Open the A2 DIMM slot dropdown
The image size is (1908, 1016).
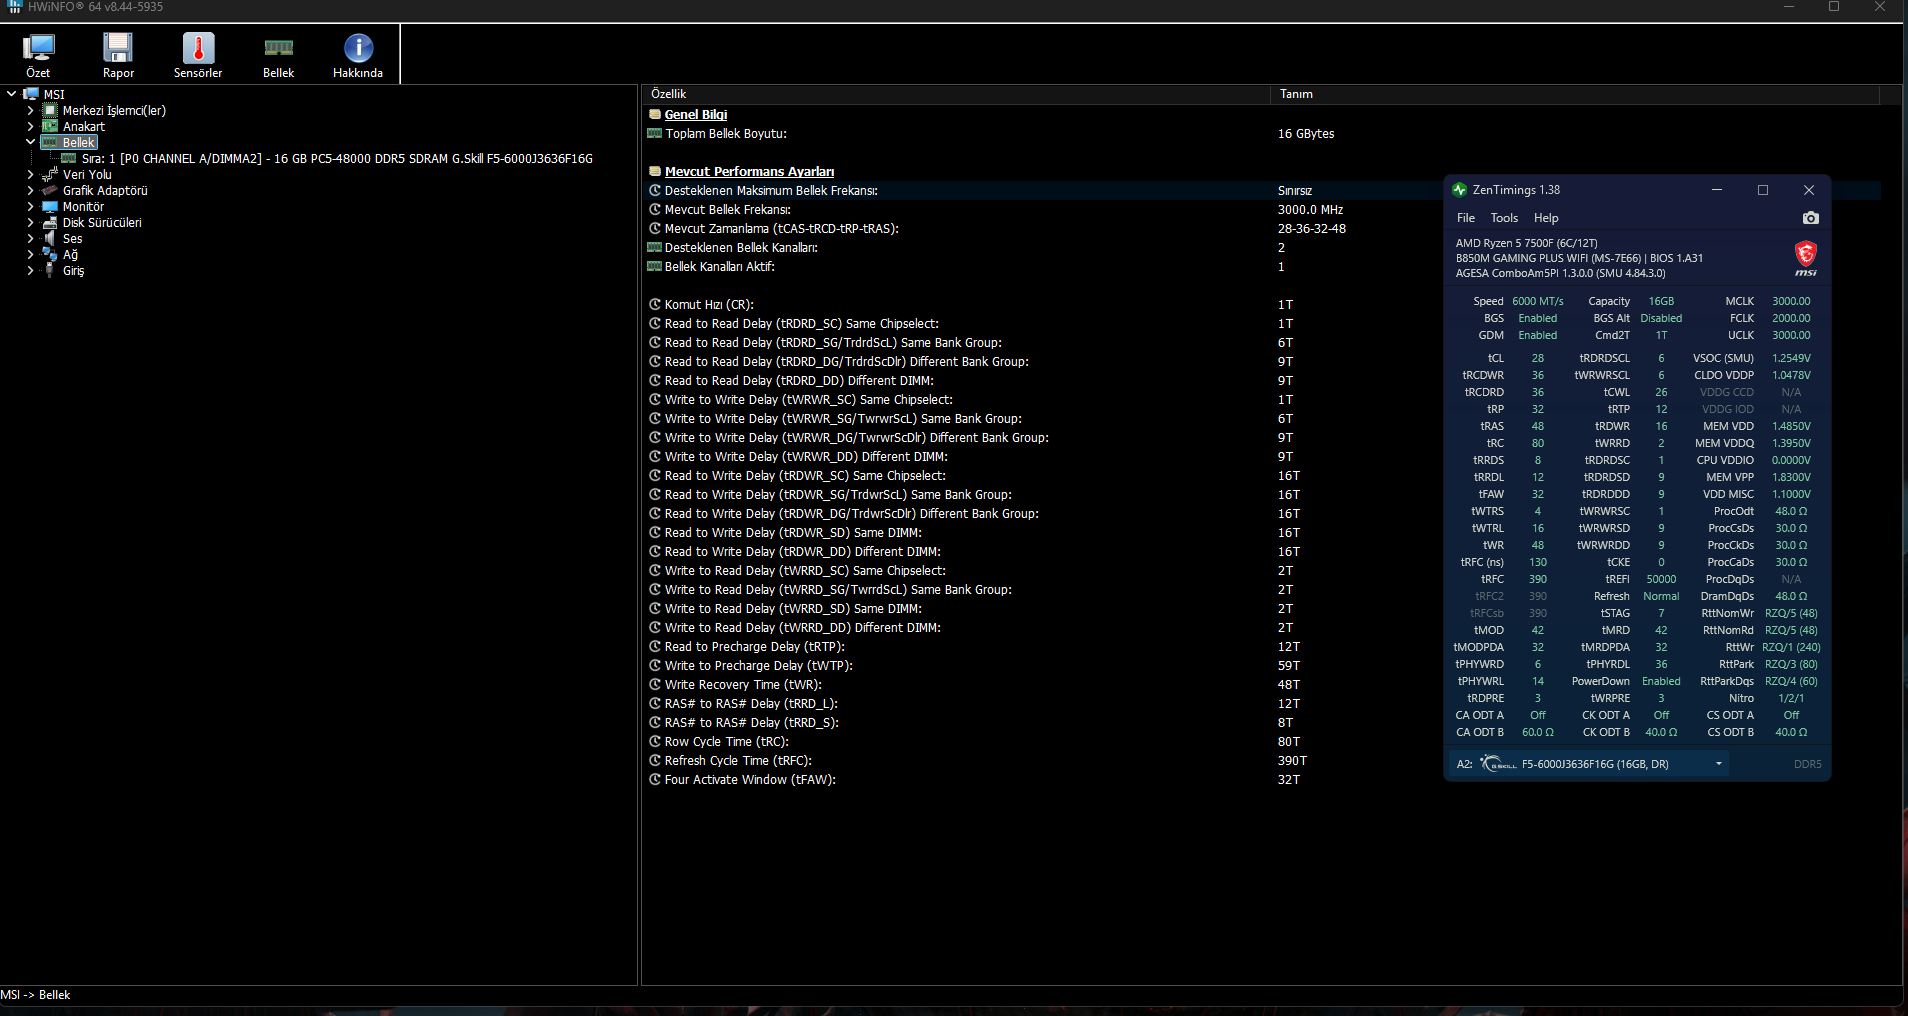click(x=1589, y=764)
